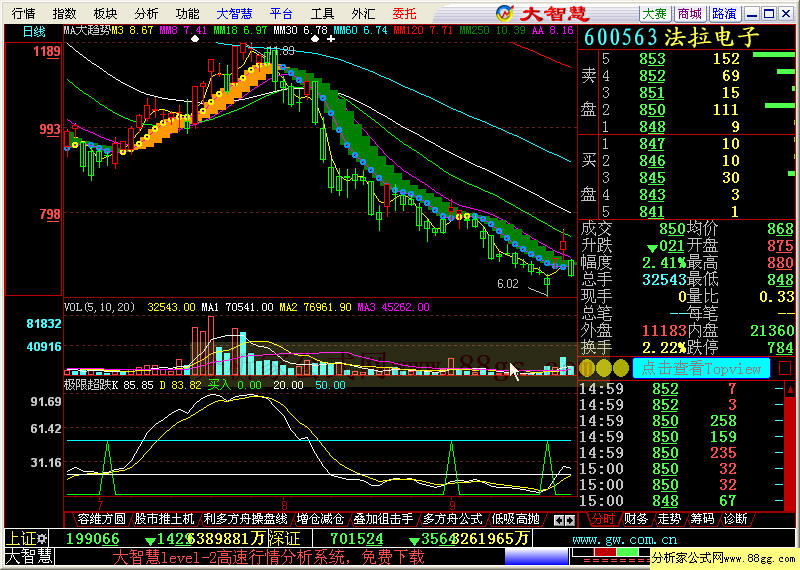Click the 商城 button in title bar
This screenshot has width=800, height=570.
689,14
